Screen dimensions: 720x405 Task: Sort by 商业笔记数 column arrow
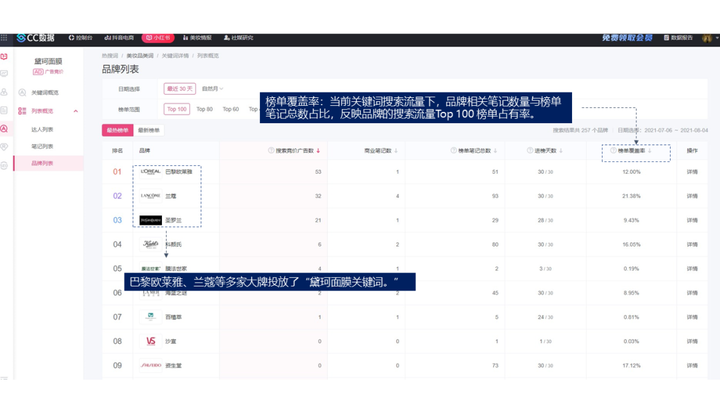(396, 151)
